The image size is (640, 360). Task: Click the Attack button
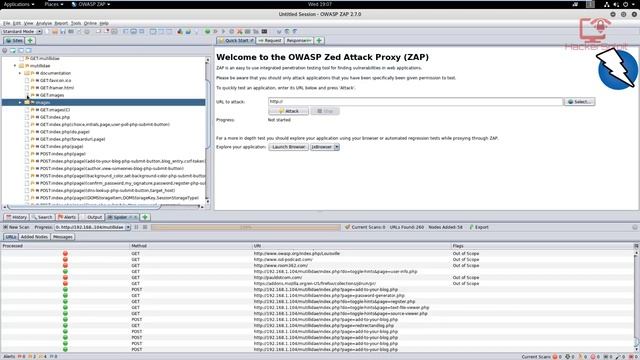click(x=289, y=111)
